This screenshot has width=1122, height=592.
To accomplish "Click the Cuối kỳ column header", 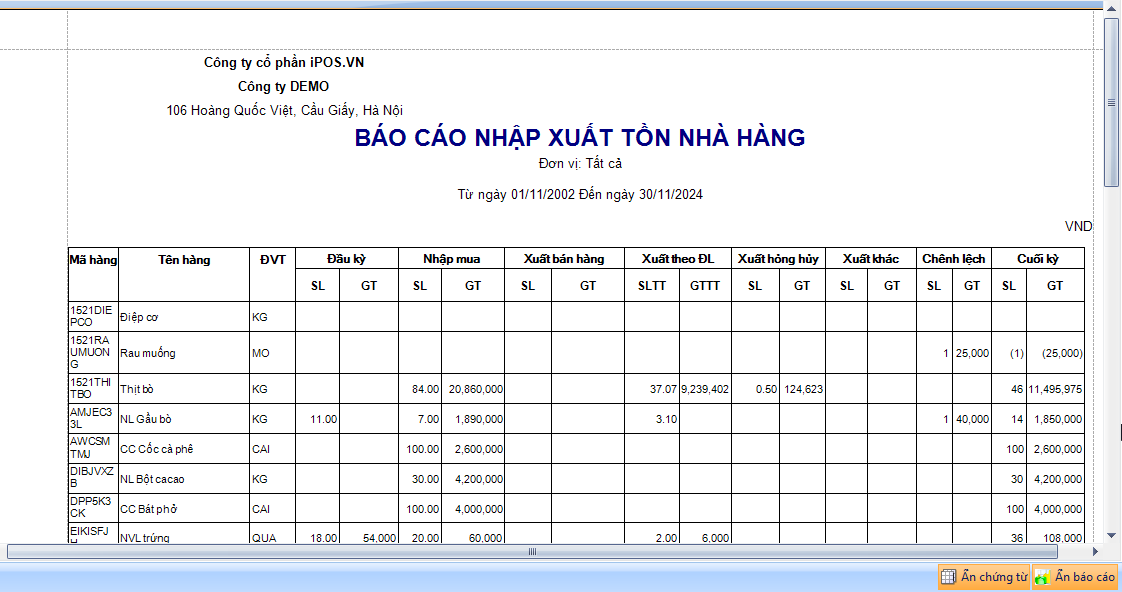I will click(1037, 259).
